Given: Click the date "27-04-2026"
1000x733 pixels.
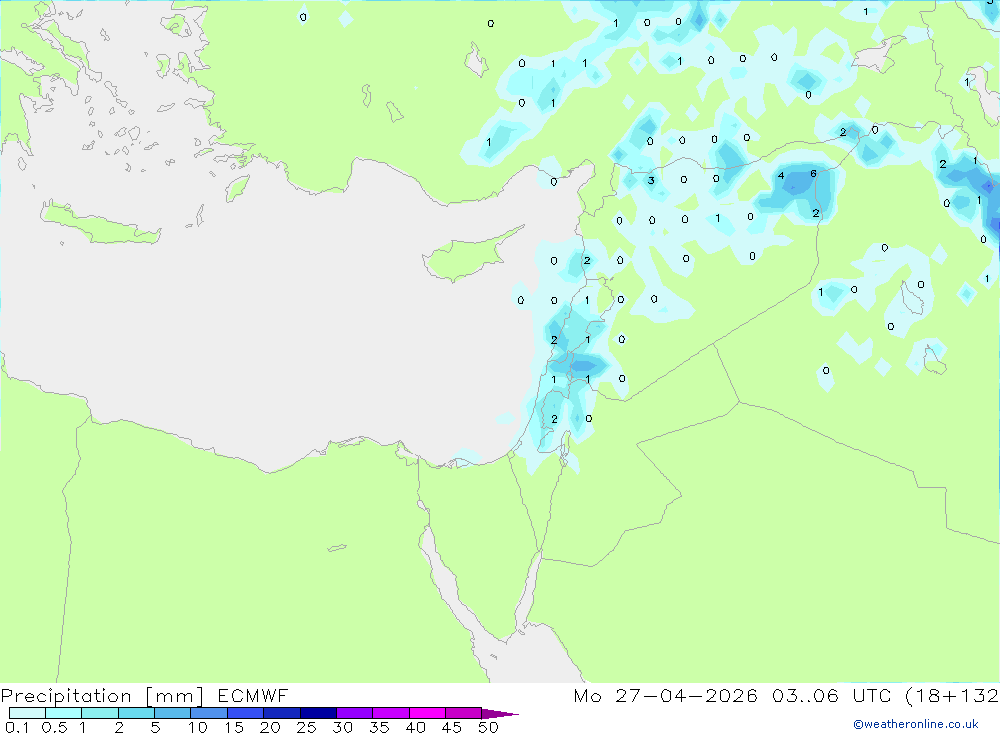Looking at the screenshot, I should (x=686, y=695).
